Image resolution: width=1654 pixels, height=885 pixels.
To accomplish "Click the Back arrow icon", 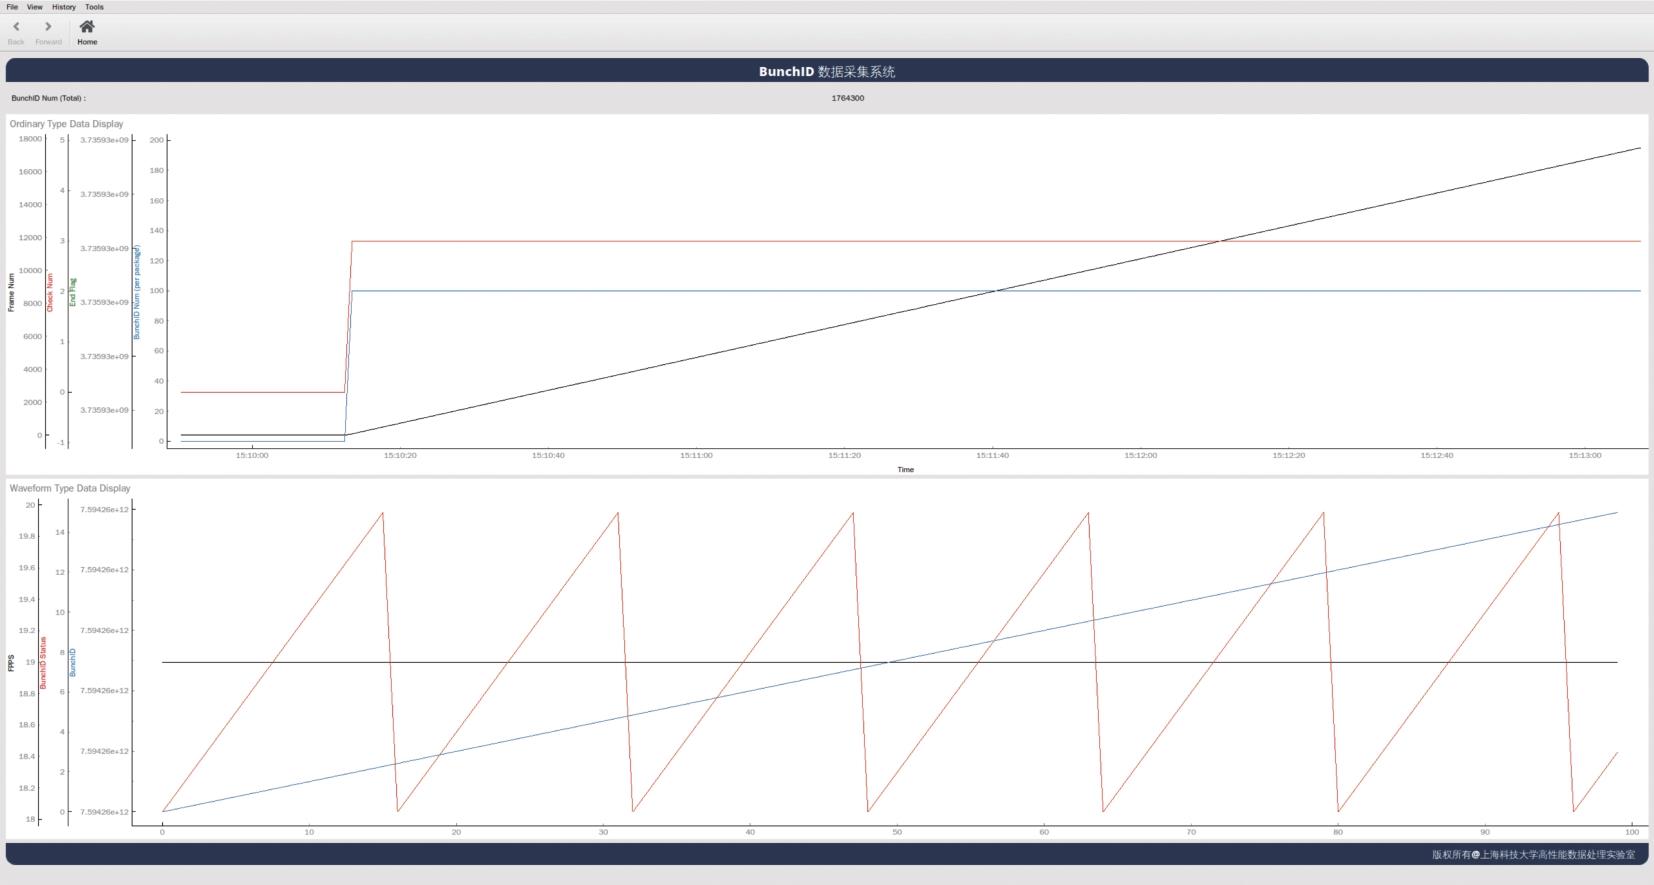I will tap(16, 27).
